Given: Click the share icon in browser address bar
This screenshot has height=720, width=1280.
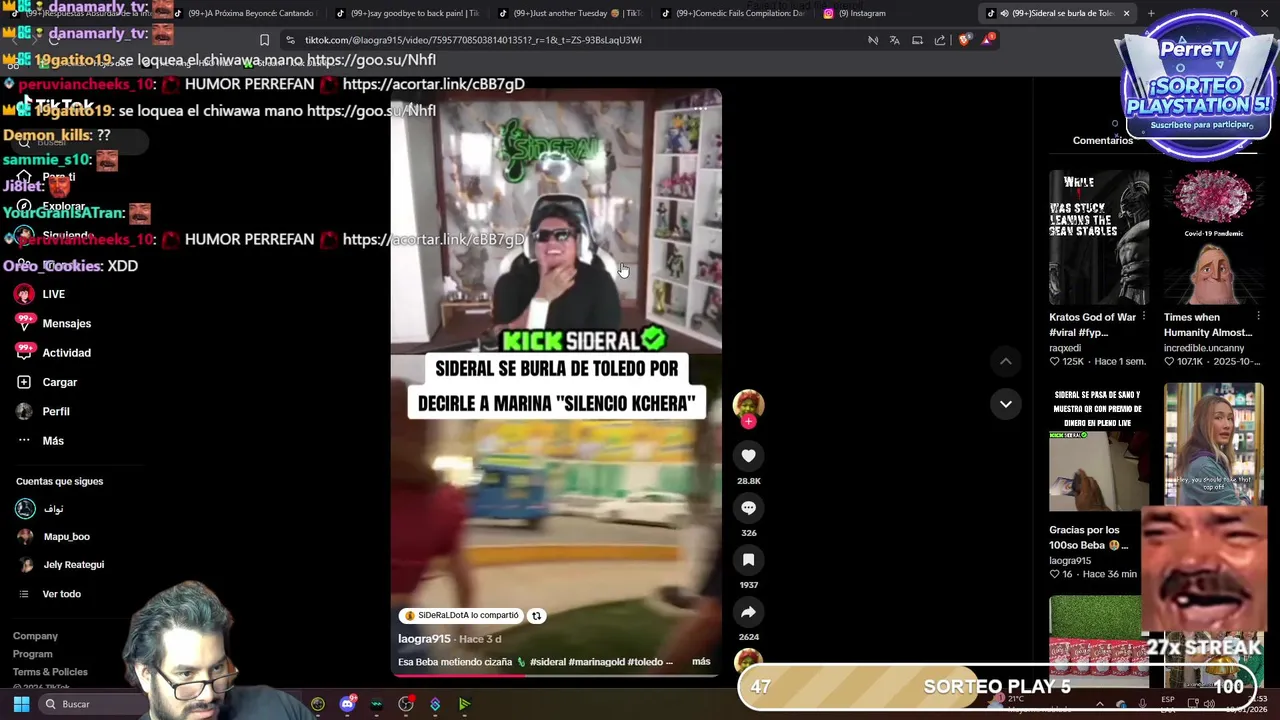Looking at the screenshot, I should (940, 40).
